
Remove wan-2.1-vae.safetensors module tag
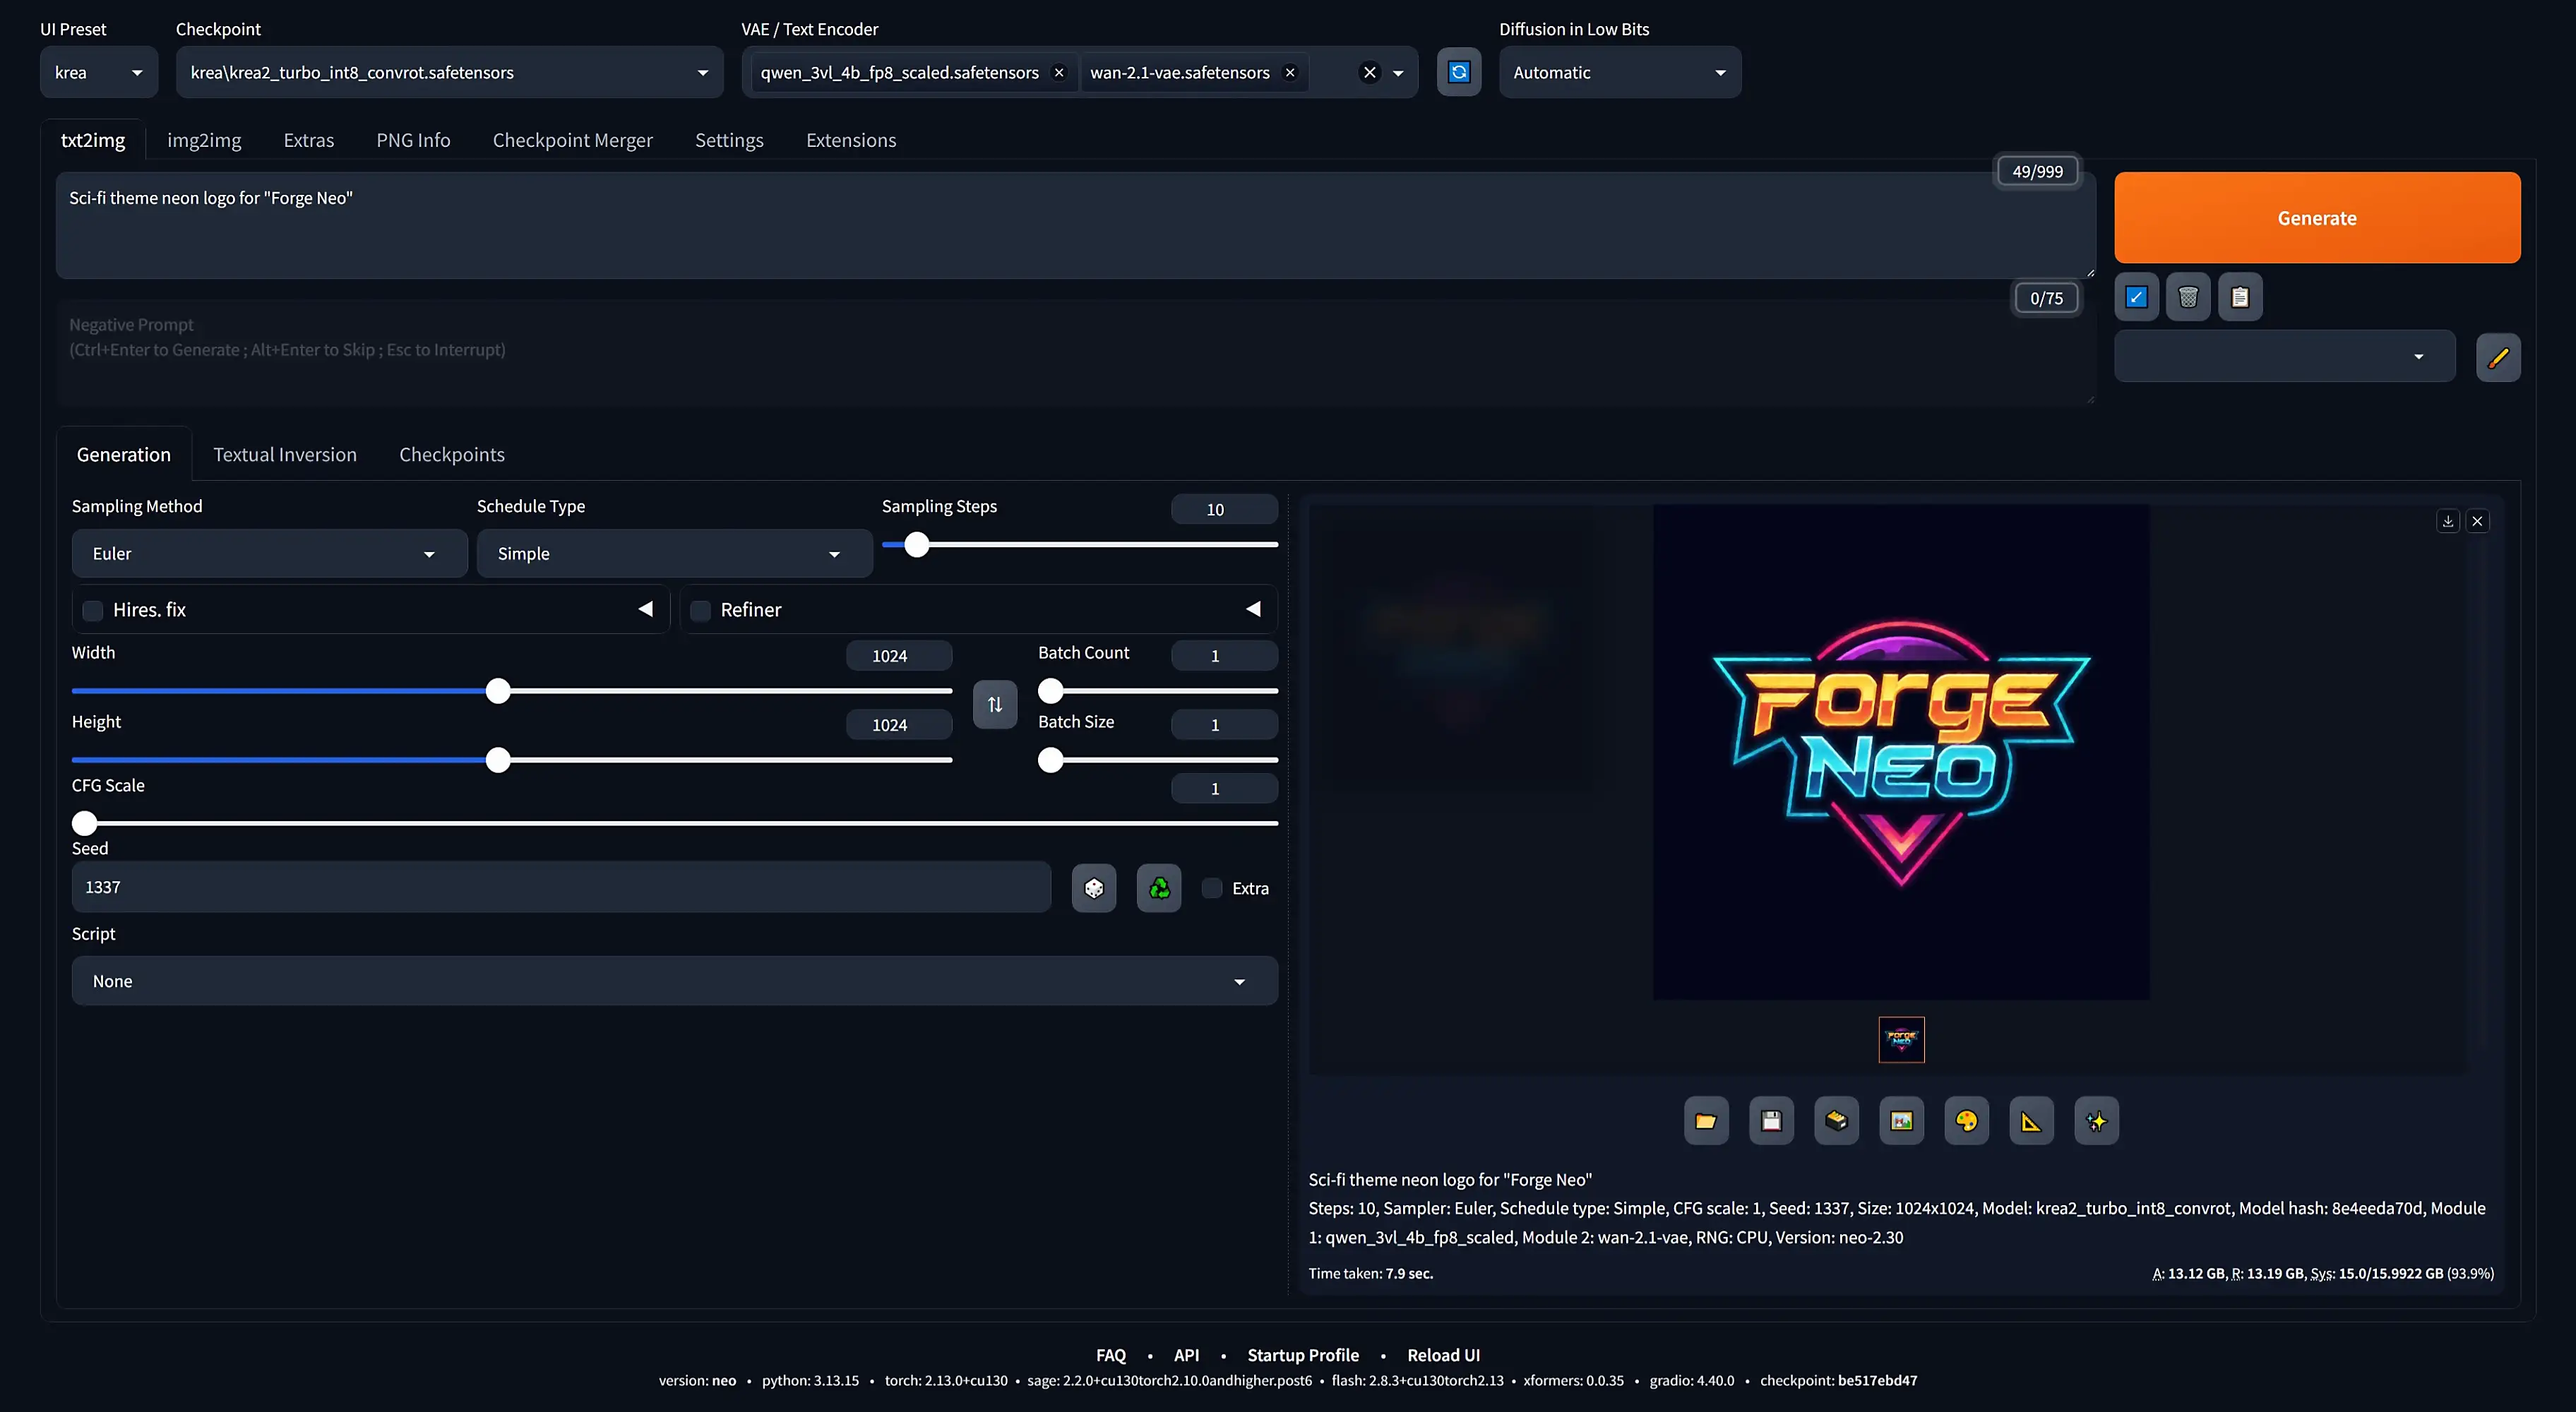[1290, 72]
